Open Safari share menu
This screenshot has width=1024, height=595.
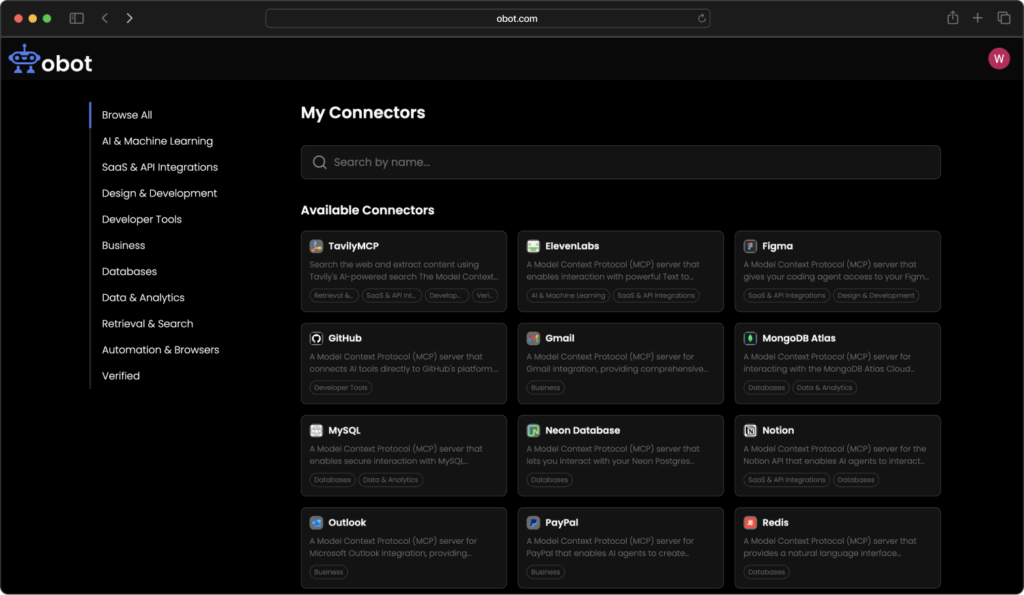[x=952, y=18]
